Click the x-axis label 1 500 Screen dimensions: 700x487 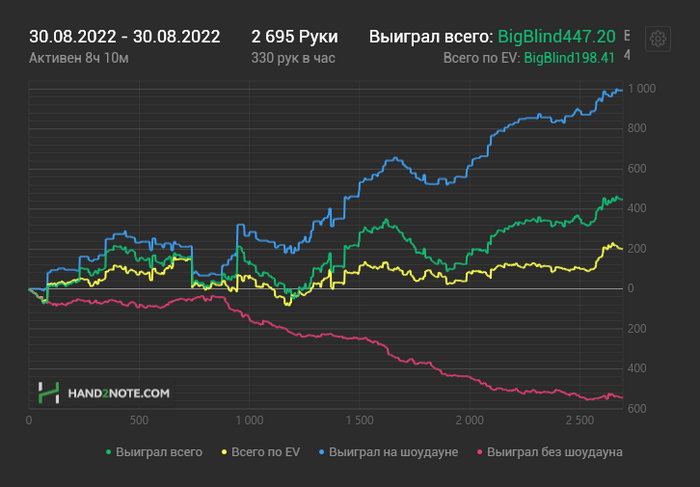(359, 420)
